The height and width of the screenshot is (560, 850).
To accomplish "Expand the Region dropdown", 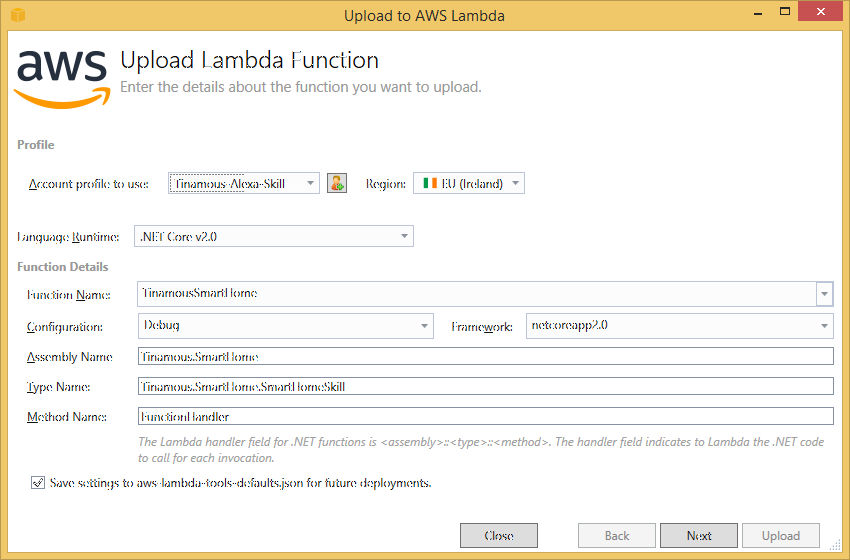I will 468,183.
